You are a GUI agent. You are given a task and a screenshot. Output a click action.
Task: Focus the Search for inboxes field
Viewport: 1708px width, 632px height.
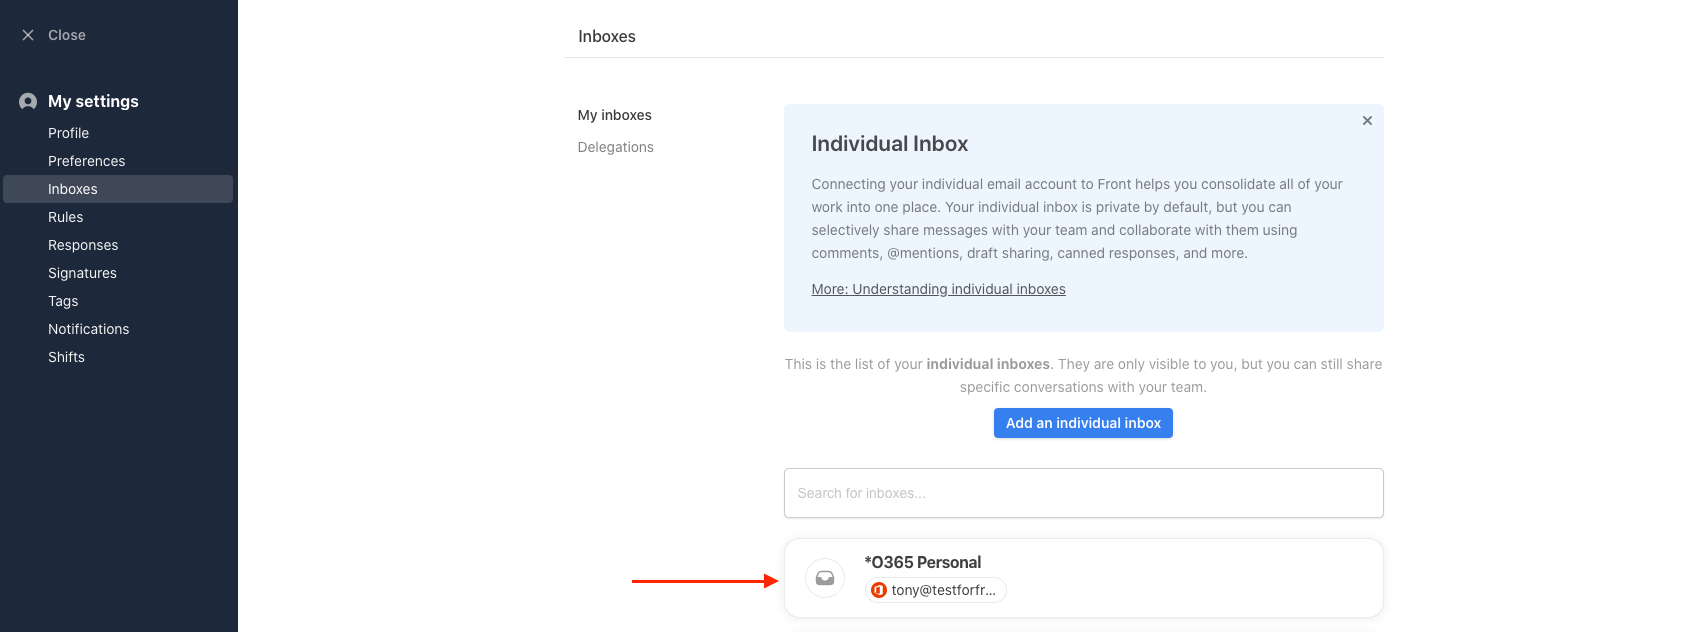(x=1083, y=493)
